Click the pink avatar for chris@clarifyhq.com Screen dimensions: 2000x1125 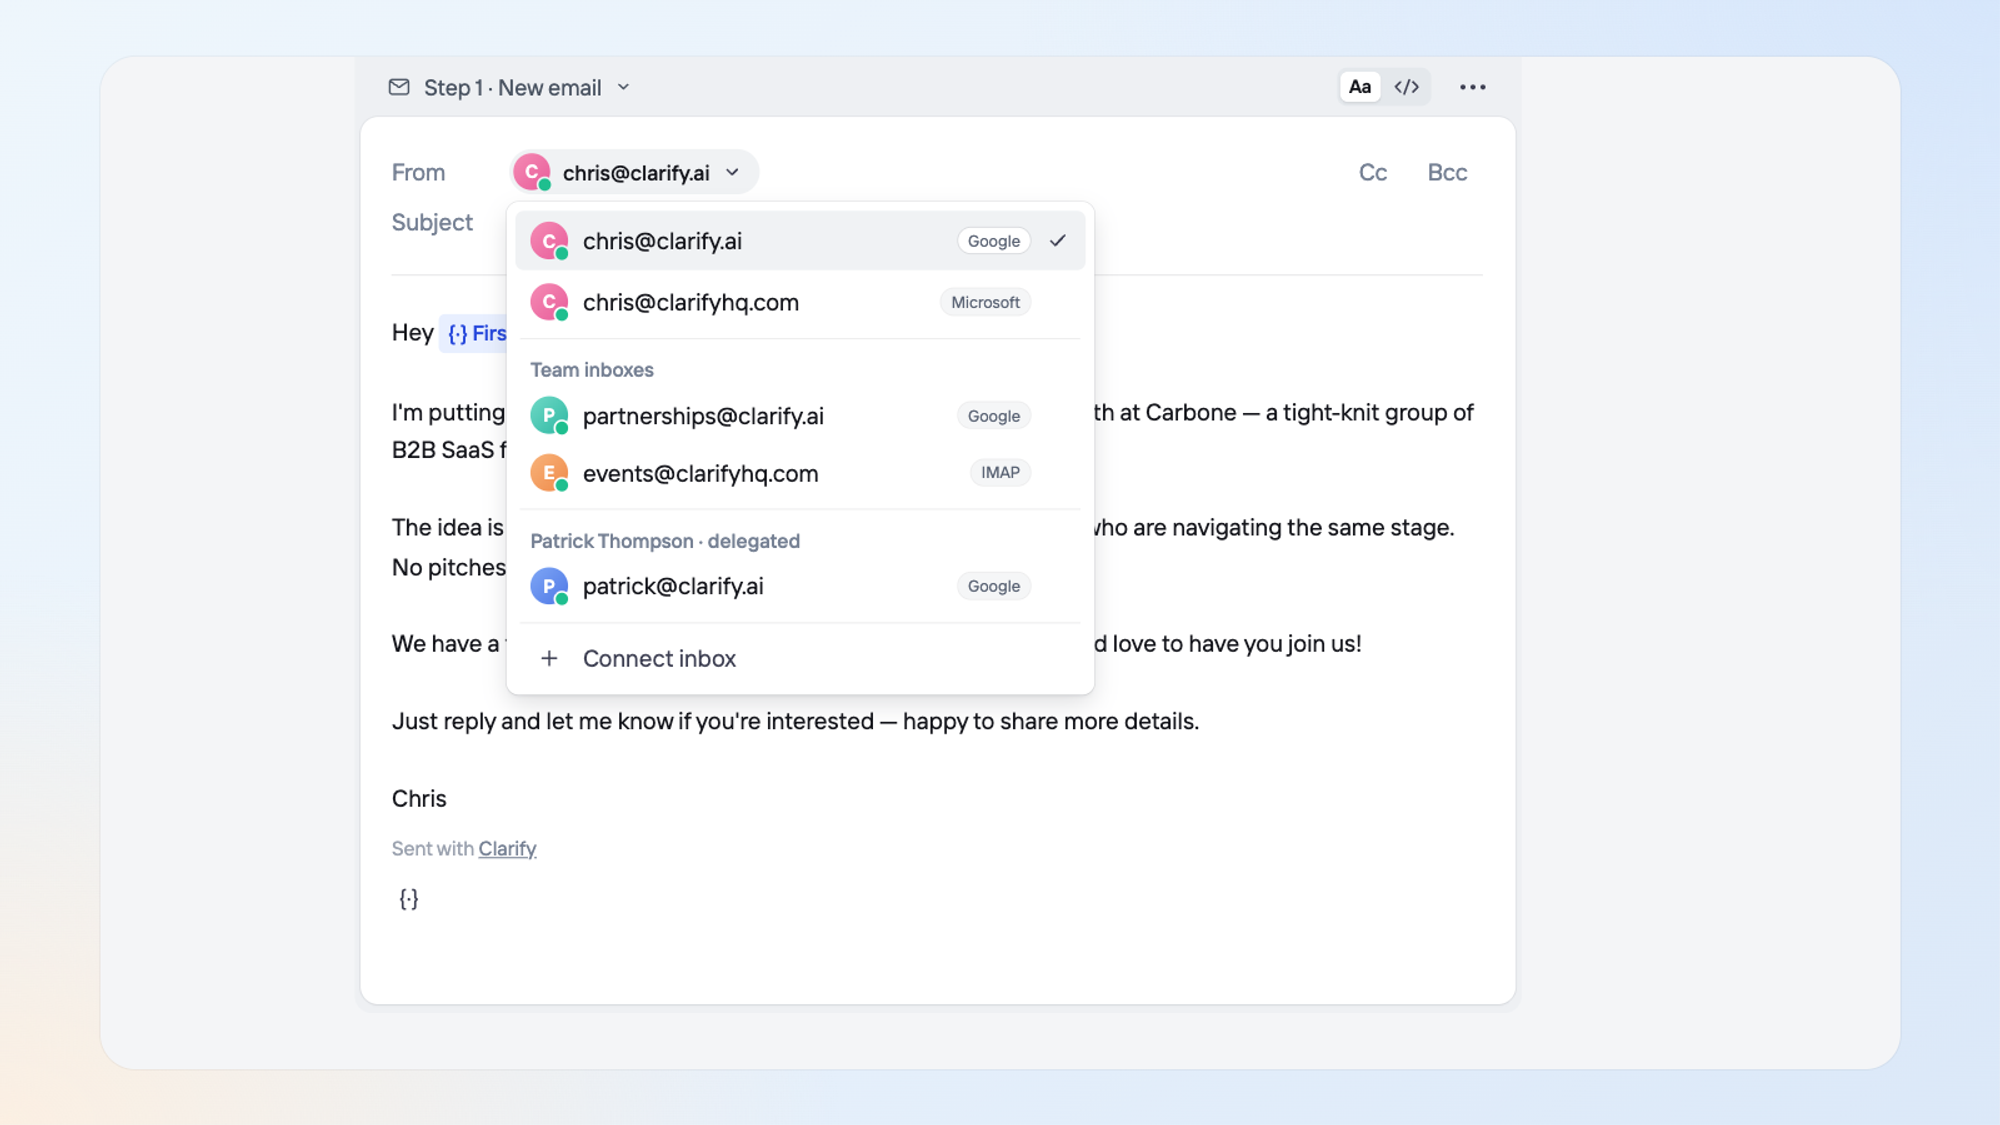549,302
